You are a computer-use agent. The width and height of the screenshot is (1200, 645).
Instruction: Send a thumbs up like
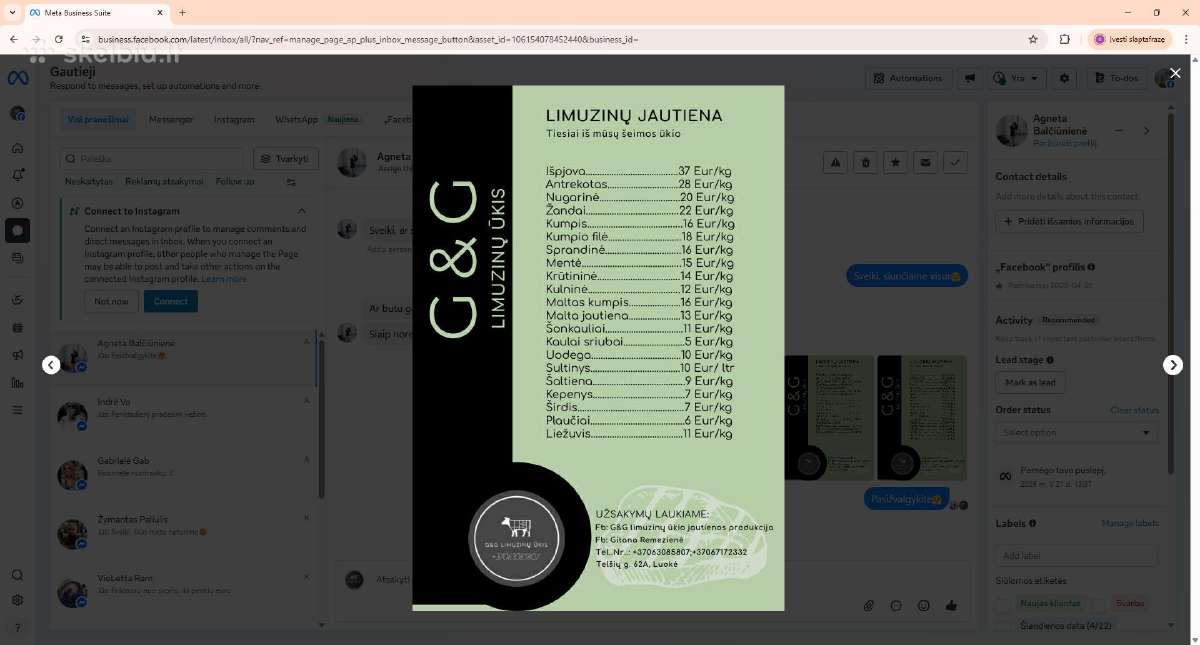(x=951, y=605)
